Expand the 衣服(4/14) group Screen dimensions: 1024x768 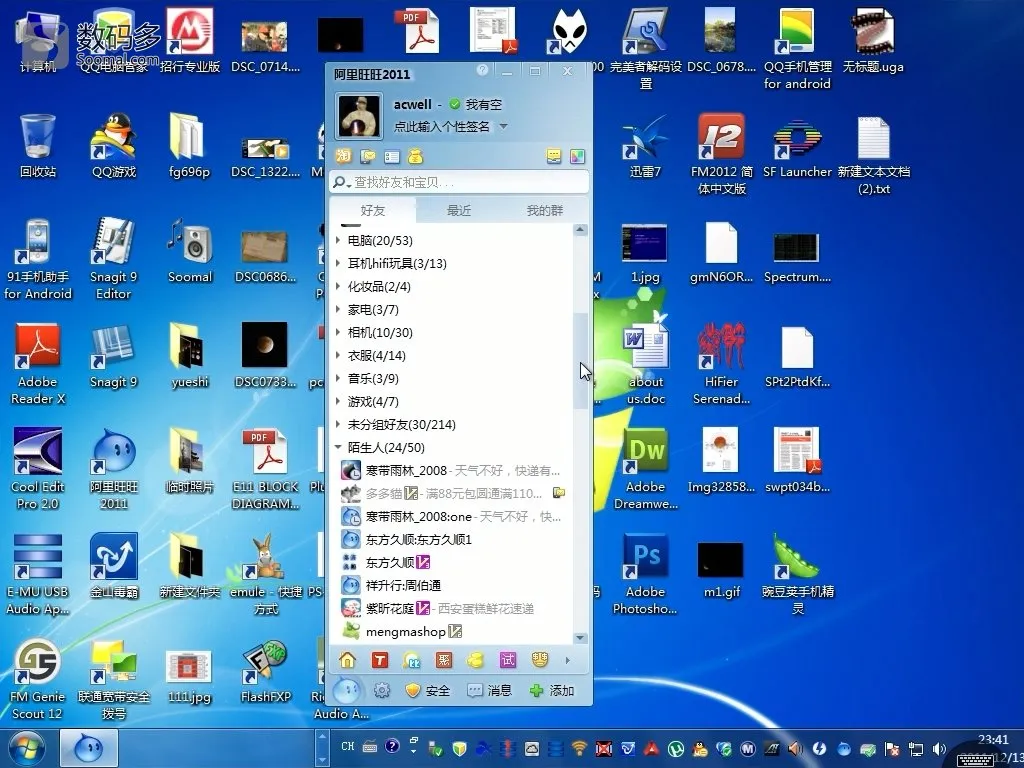pos(338,355)
